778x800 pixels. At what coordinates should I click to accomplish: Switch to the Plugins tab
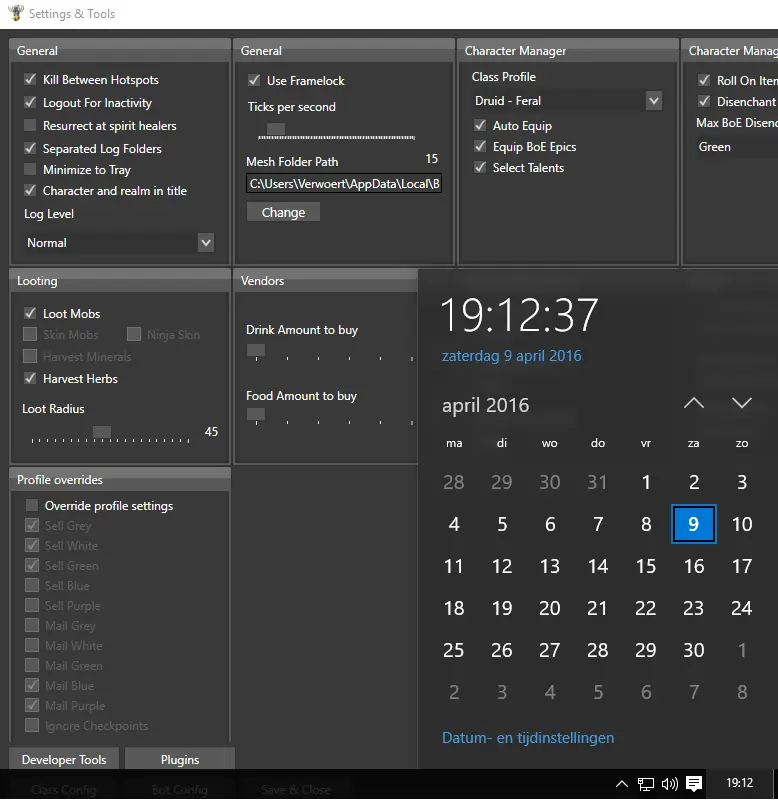click(180, 760)
